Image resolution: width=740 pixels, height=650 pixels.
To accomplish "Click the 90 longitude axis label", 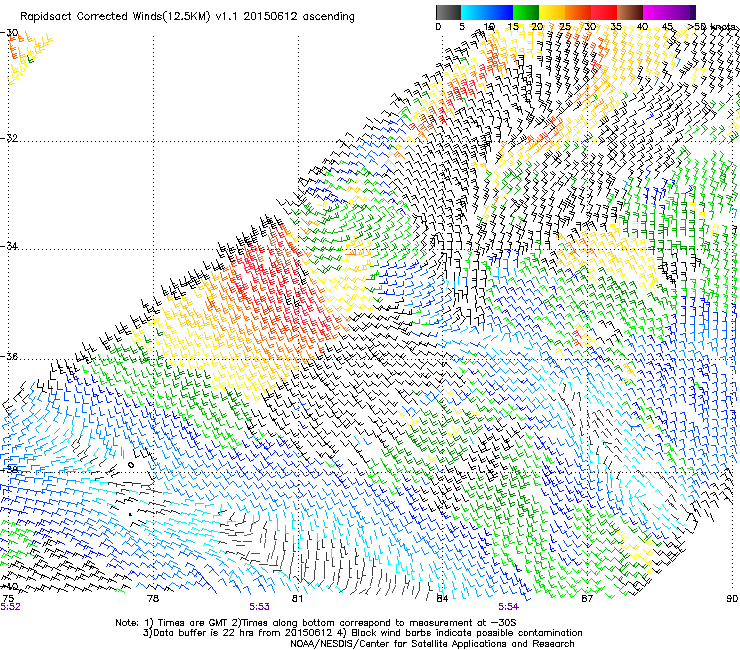I will click(732, 599).
